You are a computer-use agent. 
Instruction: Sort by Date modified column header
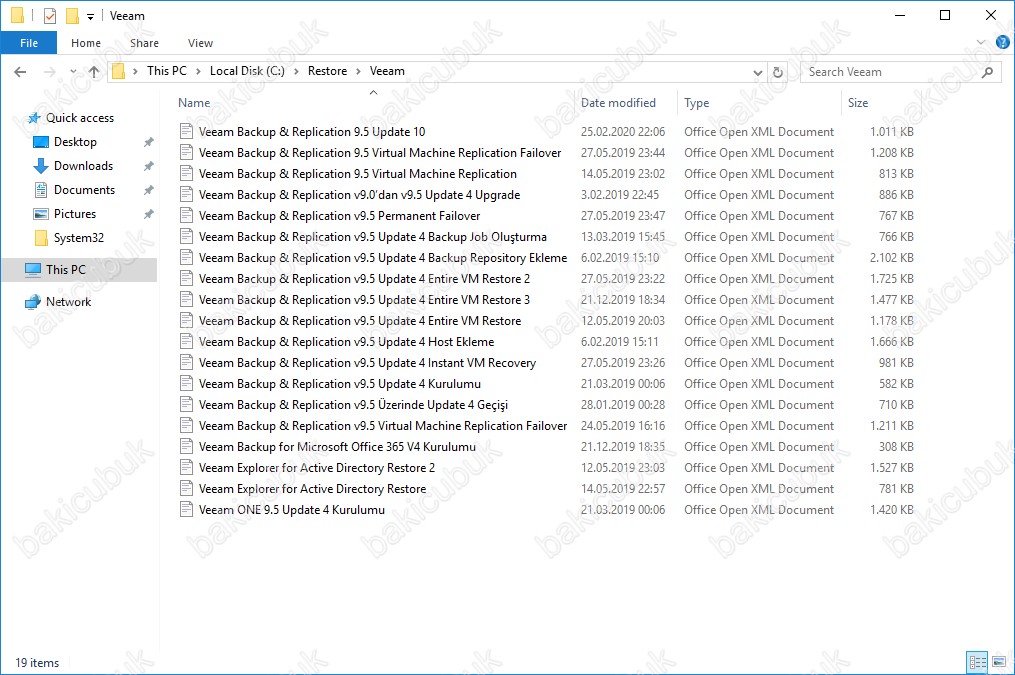coord(618,103)
